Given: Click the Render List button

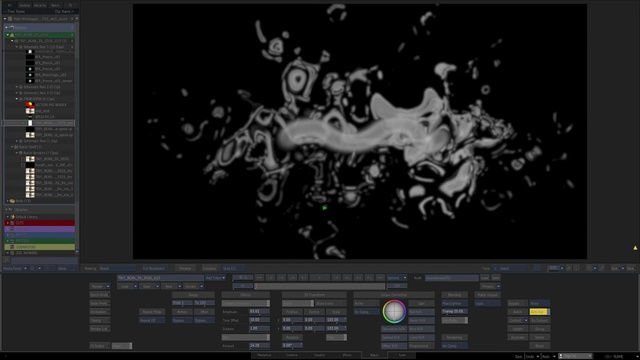Looking at the screenshot, I should [100, 329].
